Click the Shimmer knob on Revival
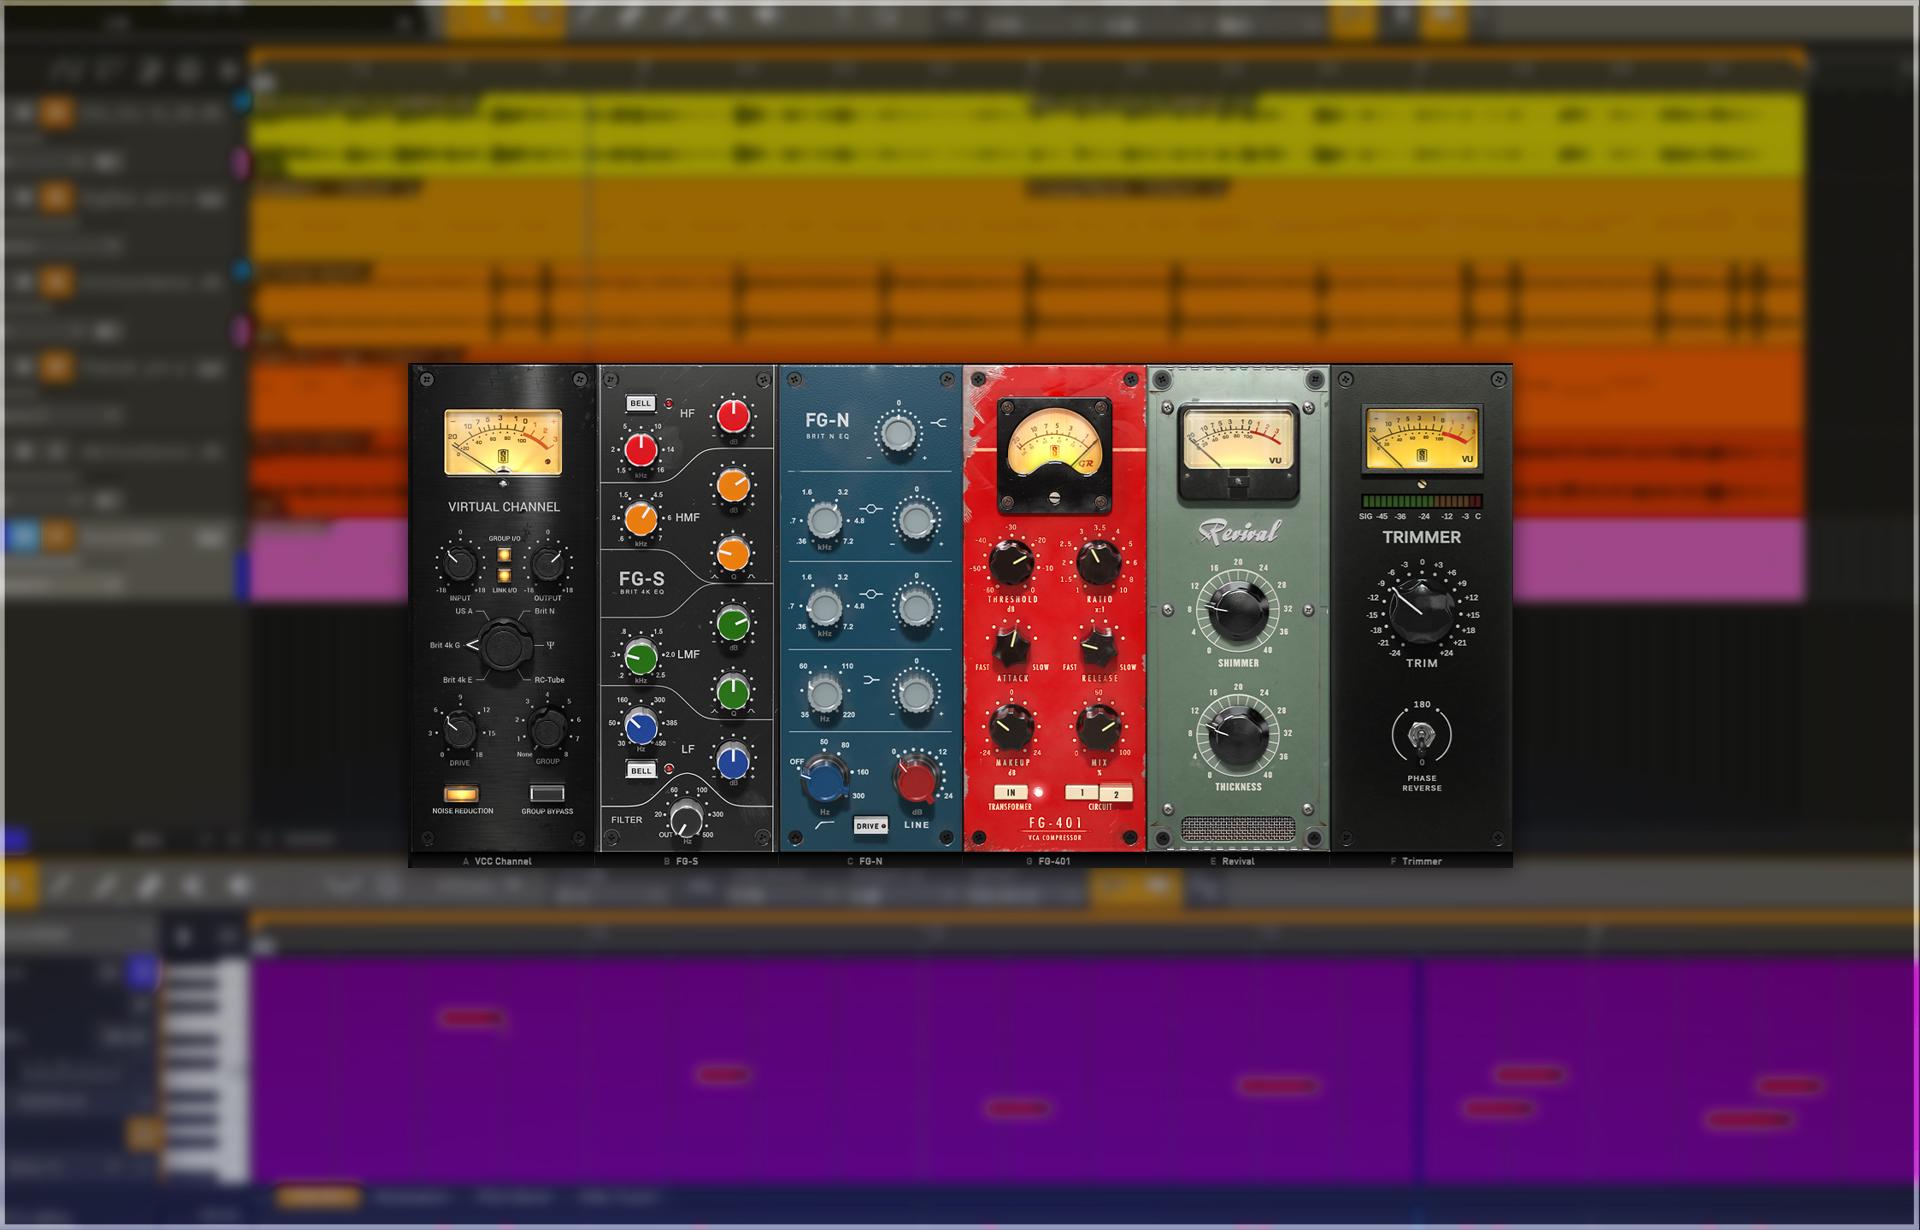This screenshot has height=1230, width=1920. click(1238, 610)
